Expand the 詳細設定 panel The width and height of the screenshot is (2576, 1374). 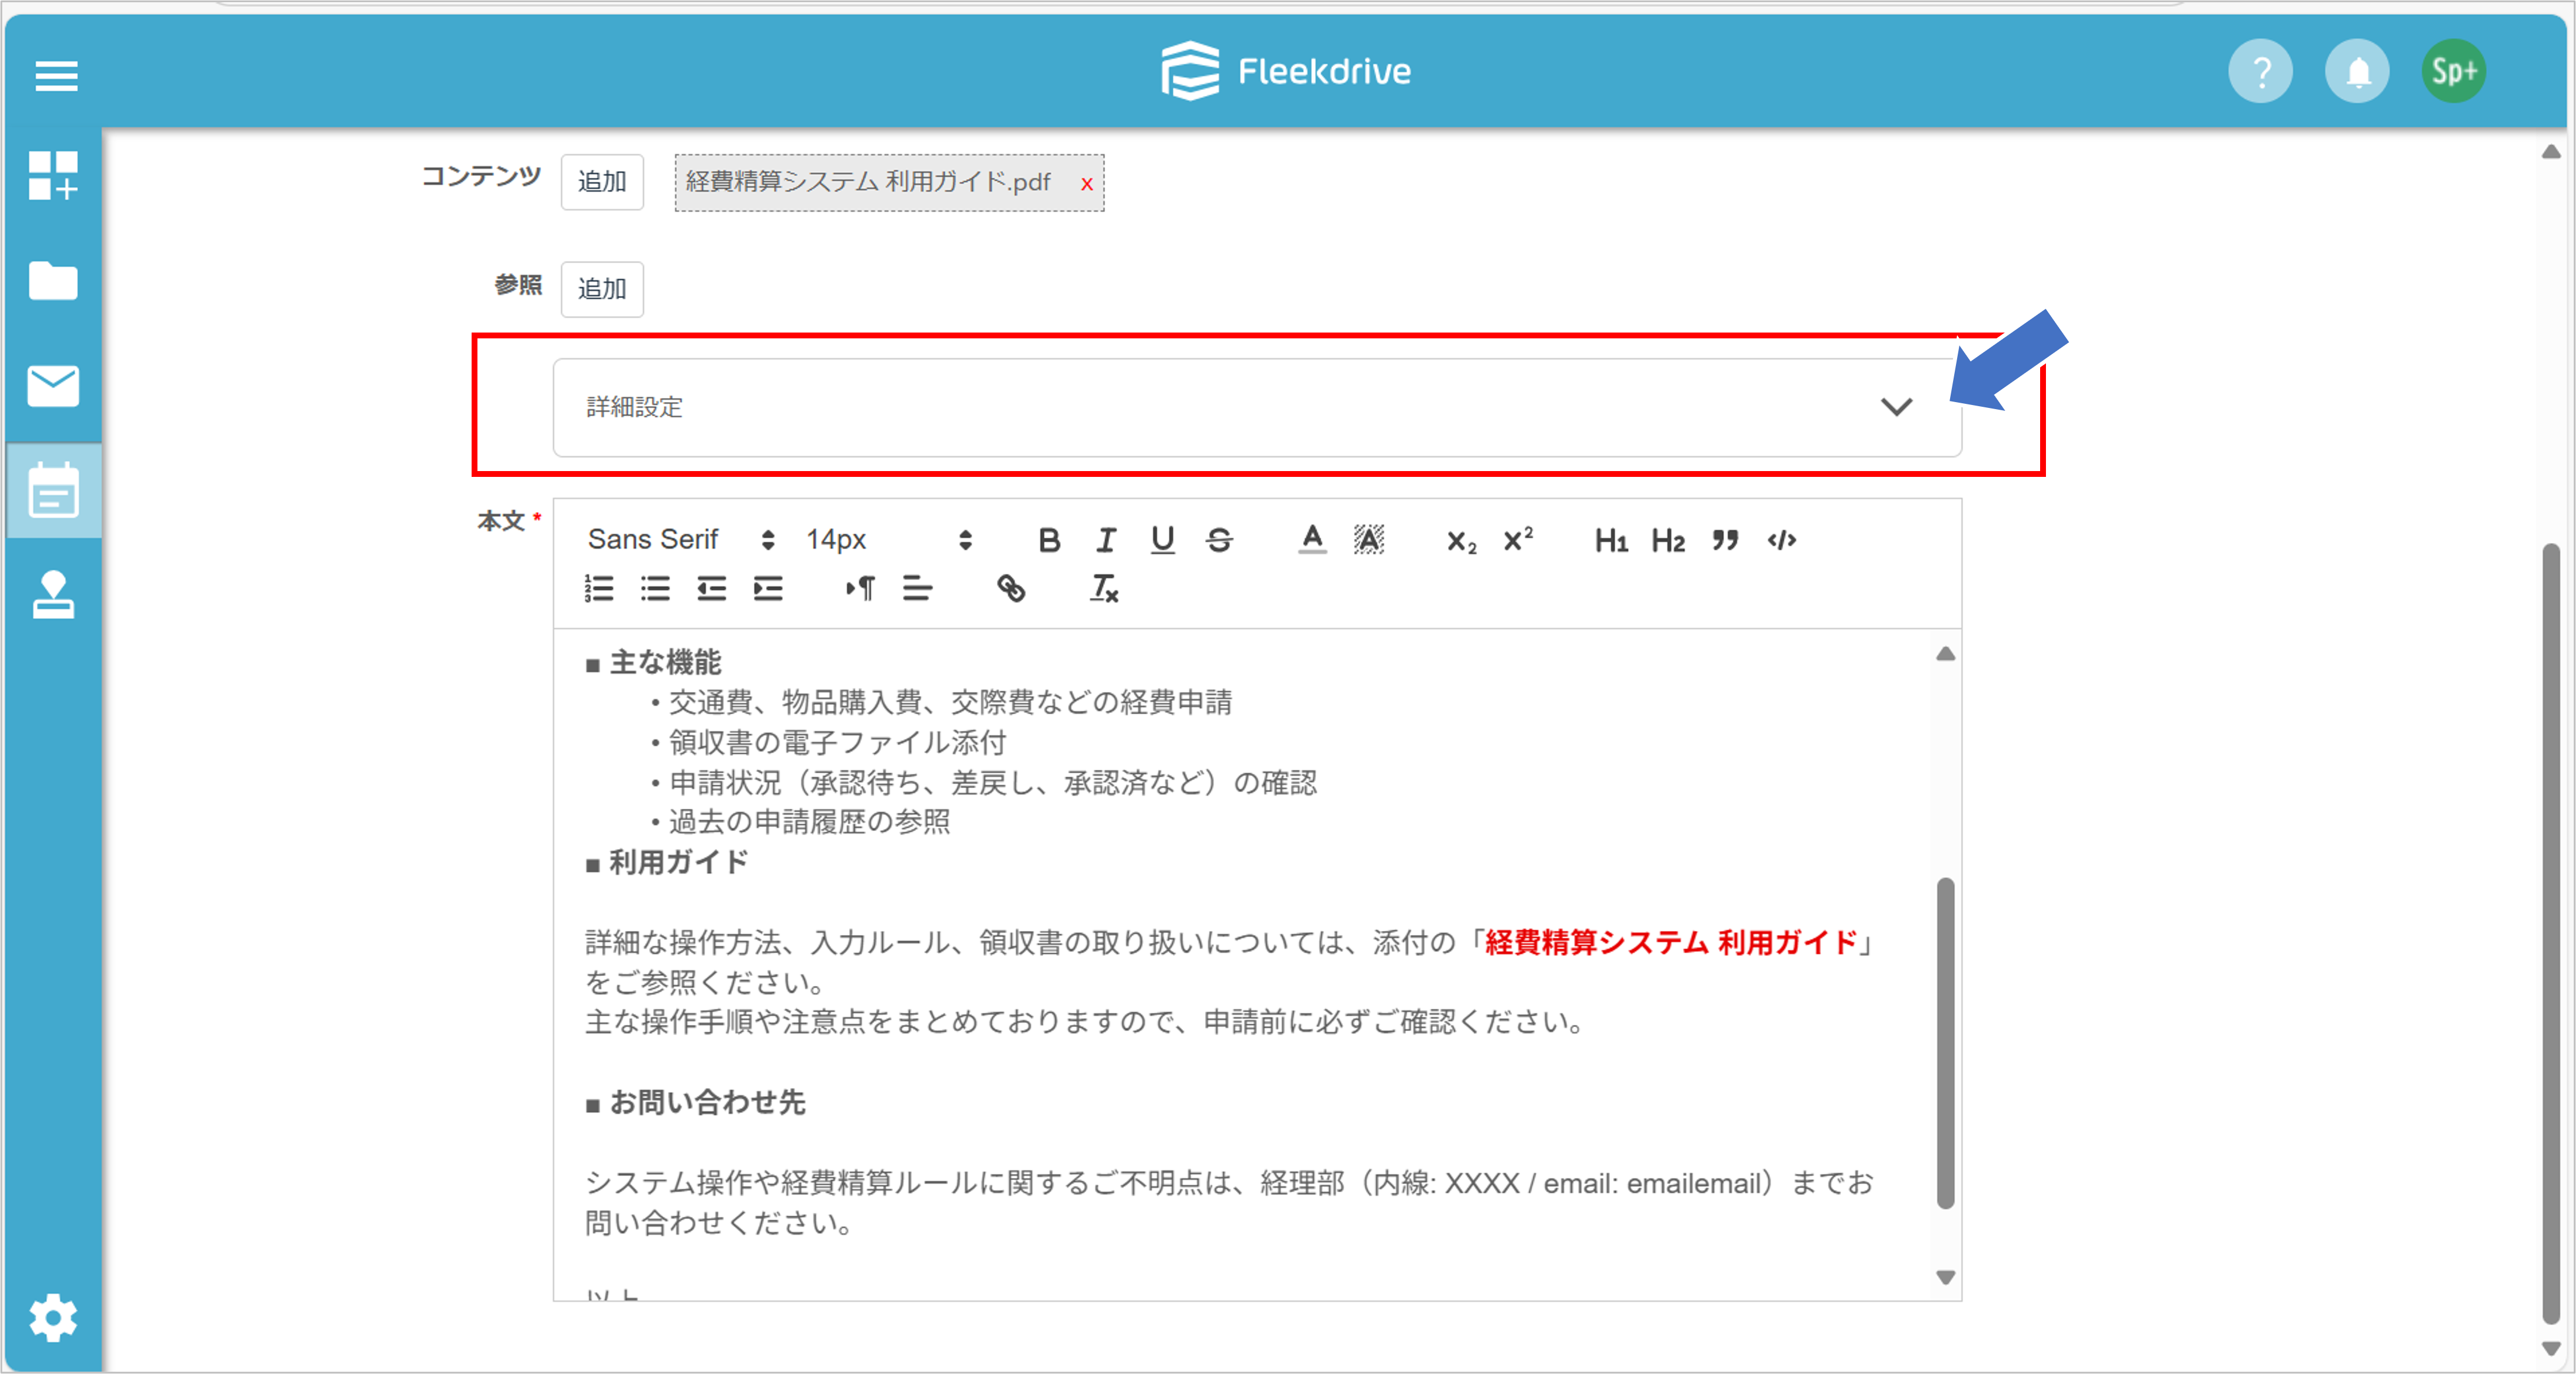click(1257, 407)
